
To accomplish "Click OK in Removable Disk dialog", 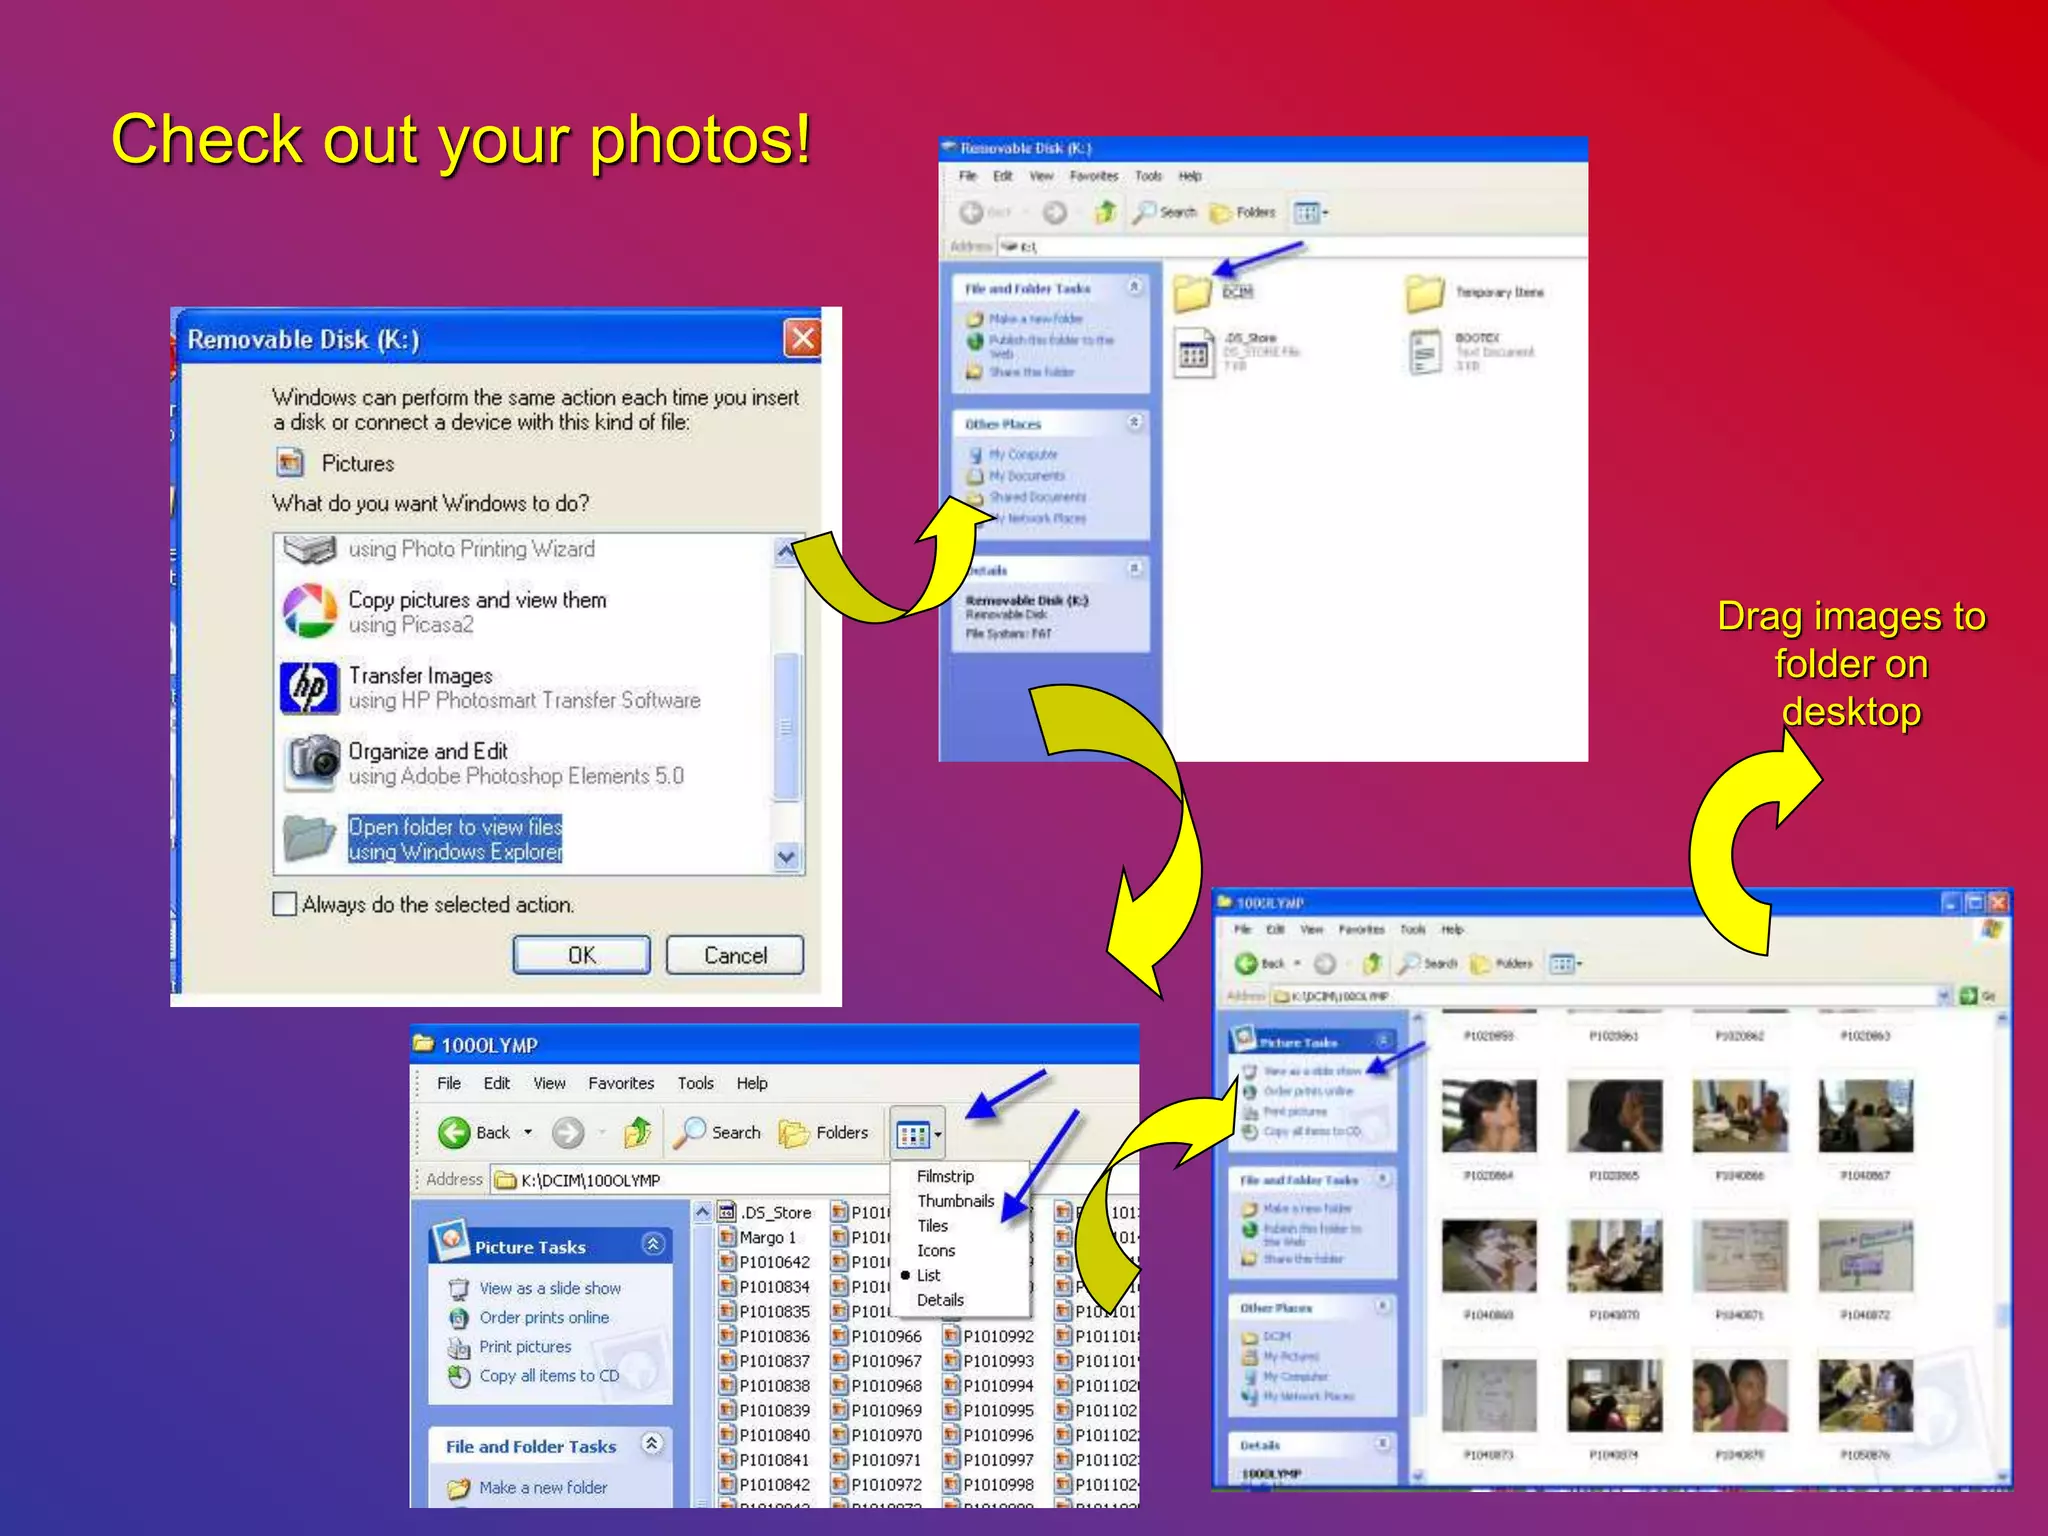I will pyautogui.click(x=581, y=955).
